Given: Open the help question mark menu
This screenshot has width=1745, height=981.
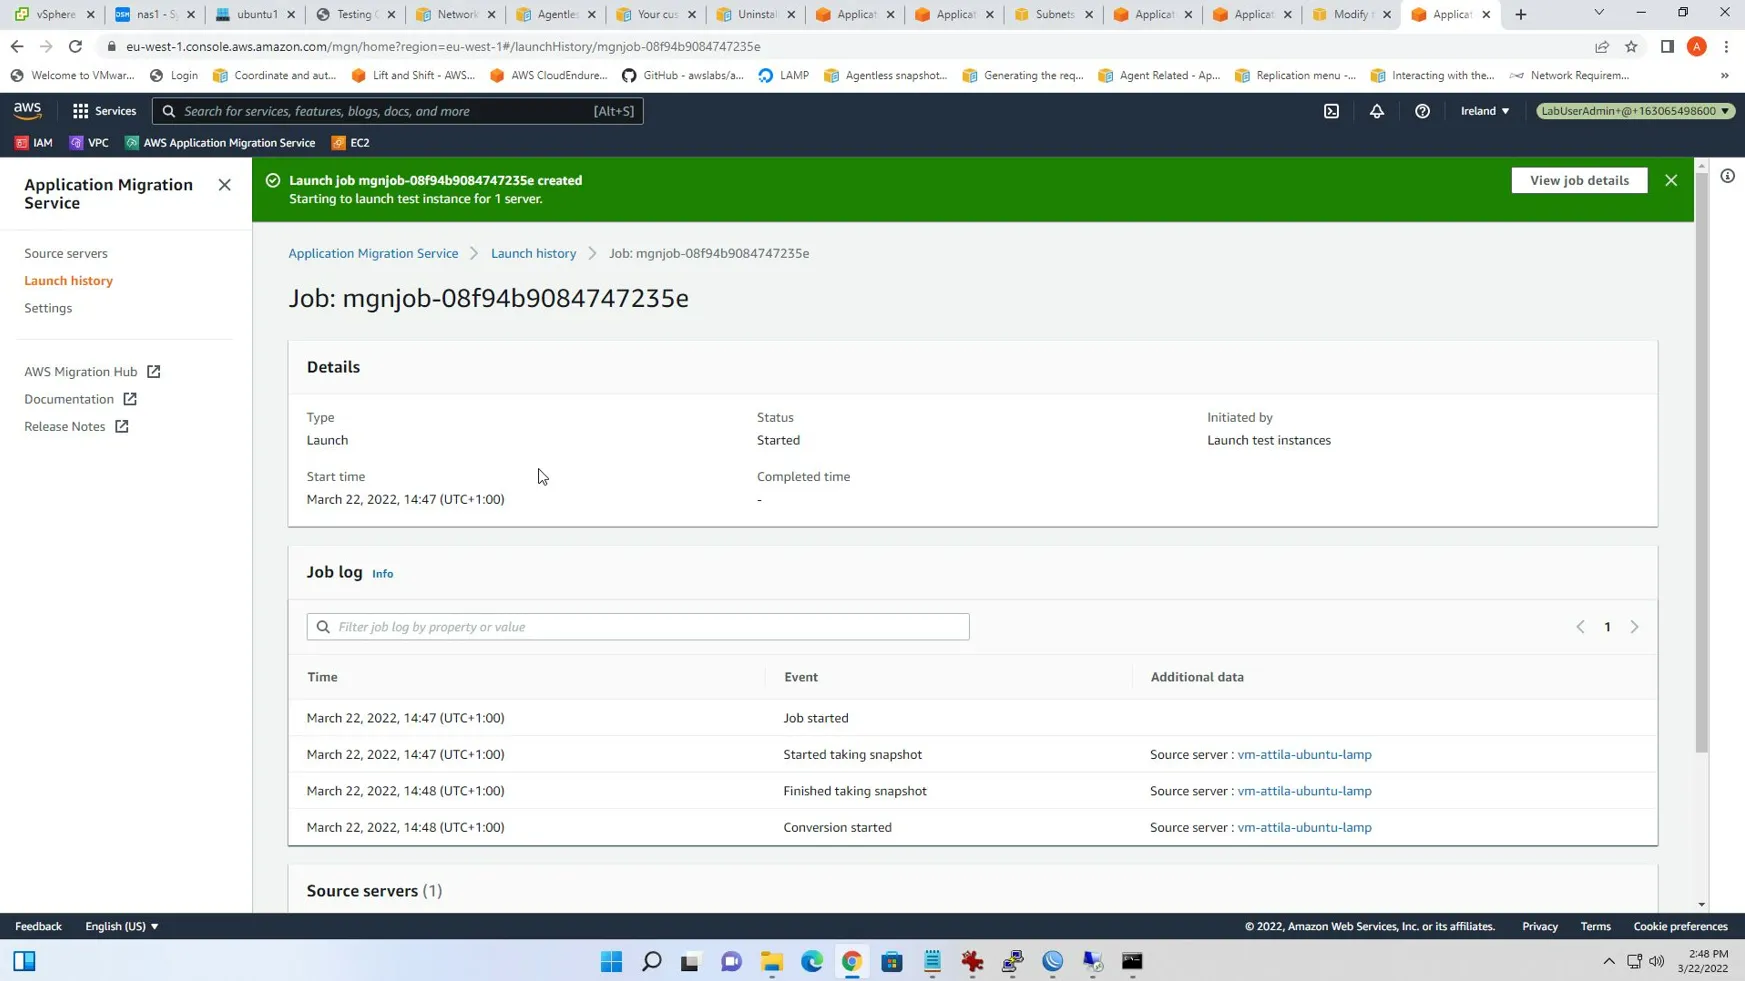Looking at the screenshot, I should pos(1422,111).
